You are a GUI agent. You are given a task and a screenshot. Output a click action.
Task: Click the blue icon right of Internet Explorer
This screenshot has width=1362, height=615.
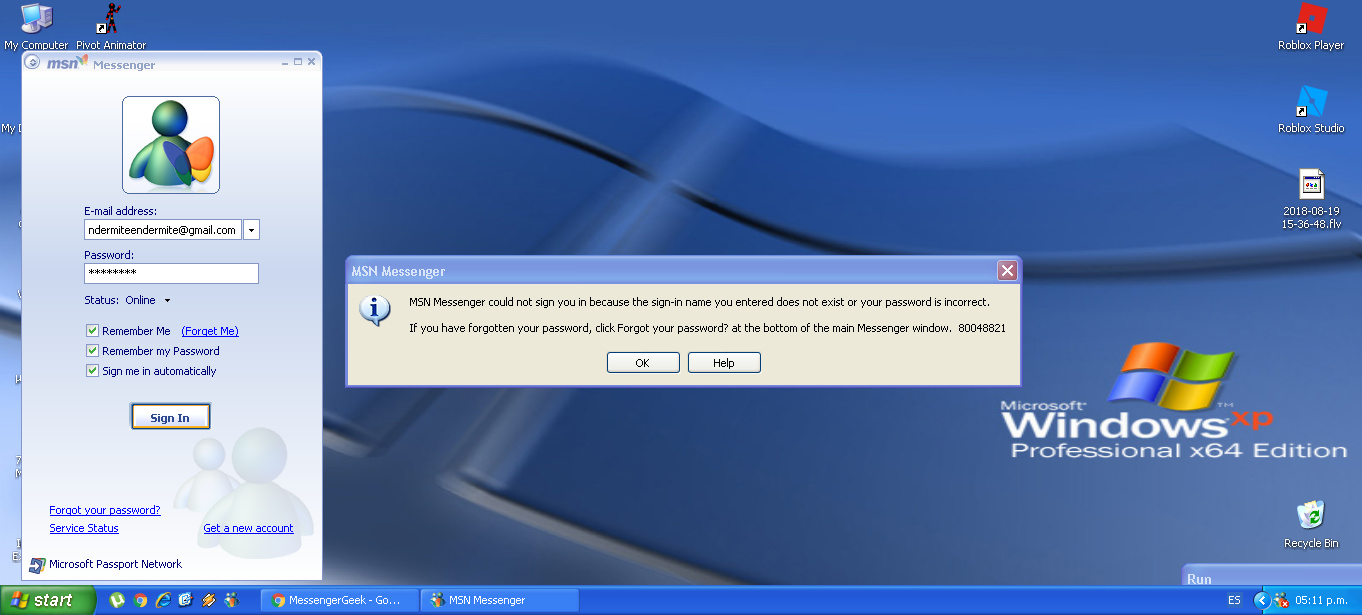(186, 600)
